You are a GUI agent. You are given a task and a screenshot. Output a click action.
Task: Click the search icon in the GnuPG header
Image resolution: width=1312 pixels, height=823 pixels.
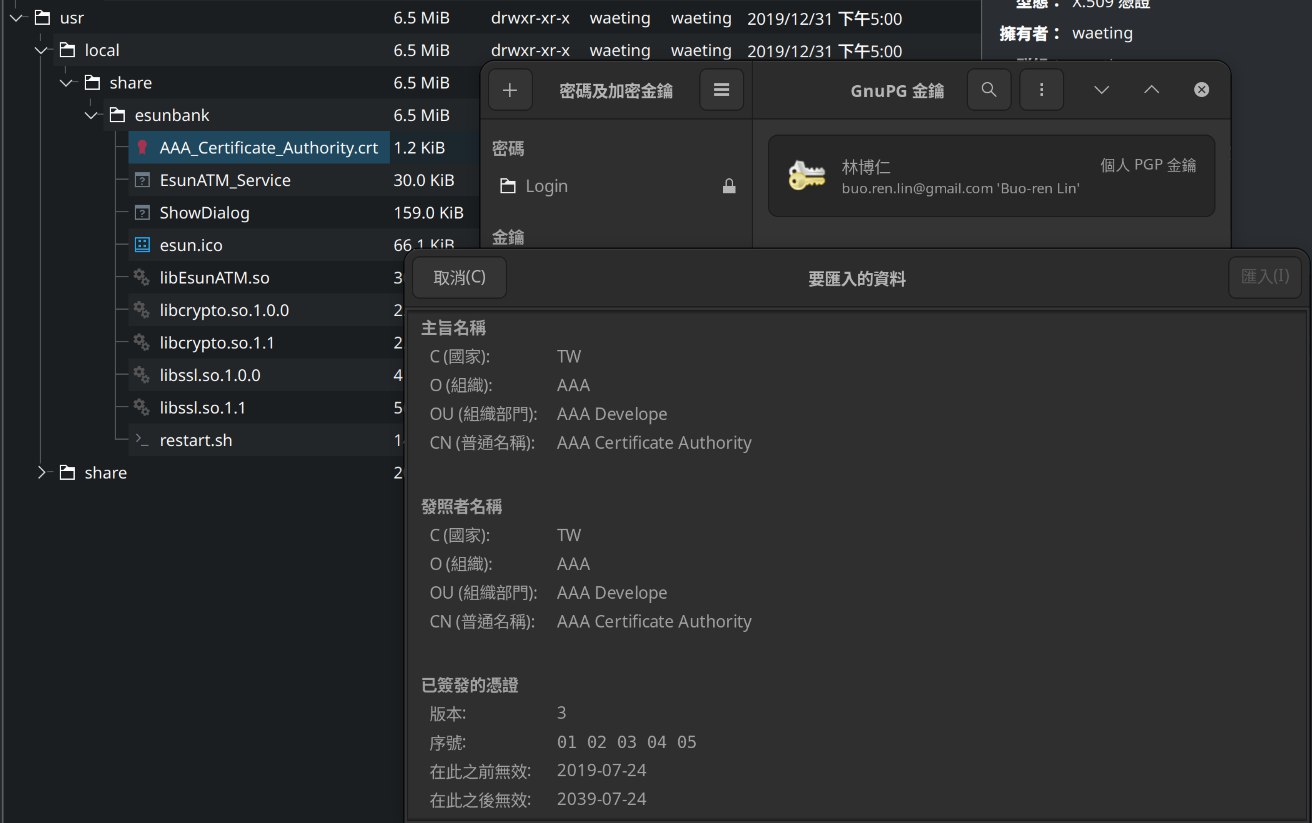pos(989,90)
